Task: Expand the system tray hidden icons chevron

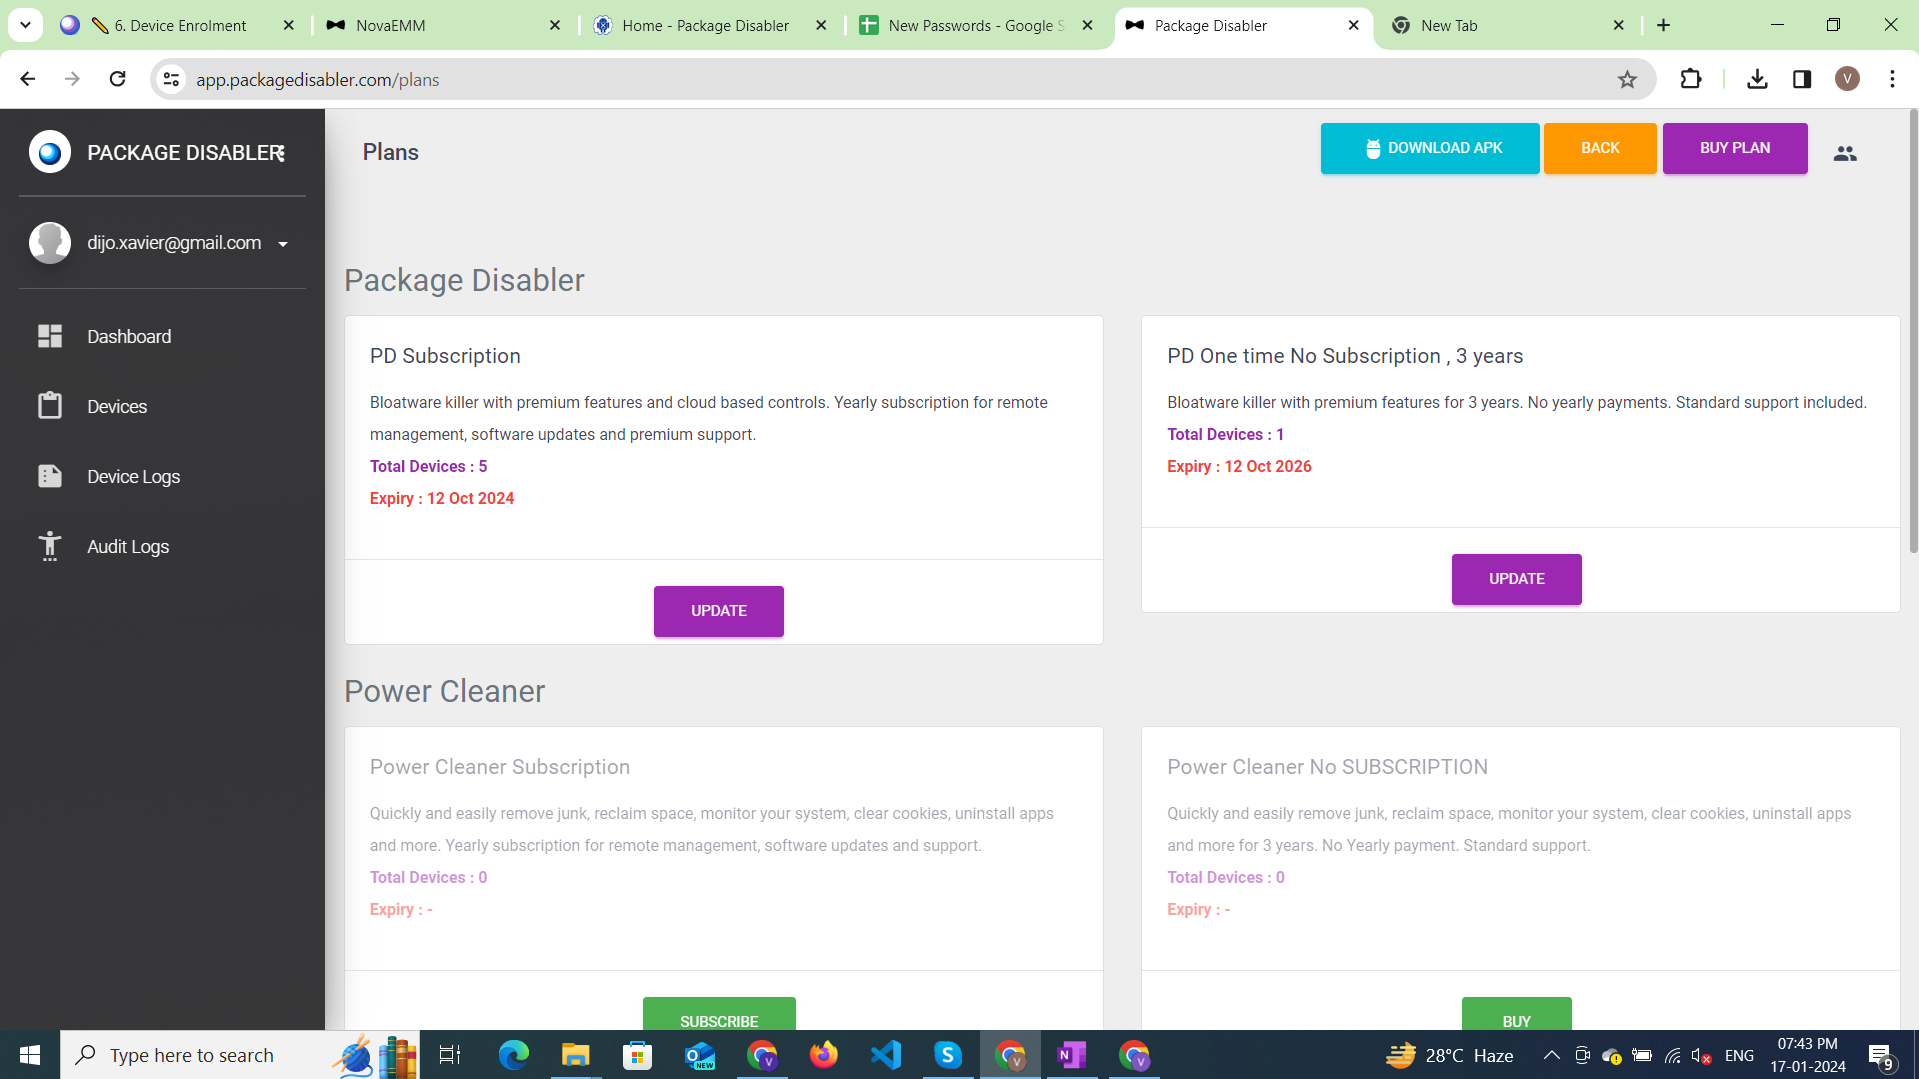Action: [1551, 1055]
